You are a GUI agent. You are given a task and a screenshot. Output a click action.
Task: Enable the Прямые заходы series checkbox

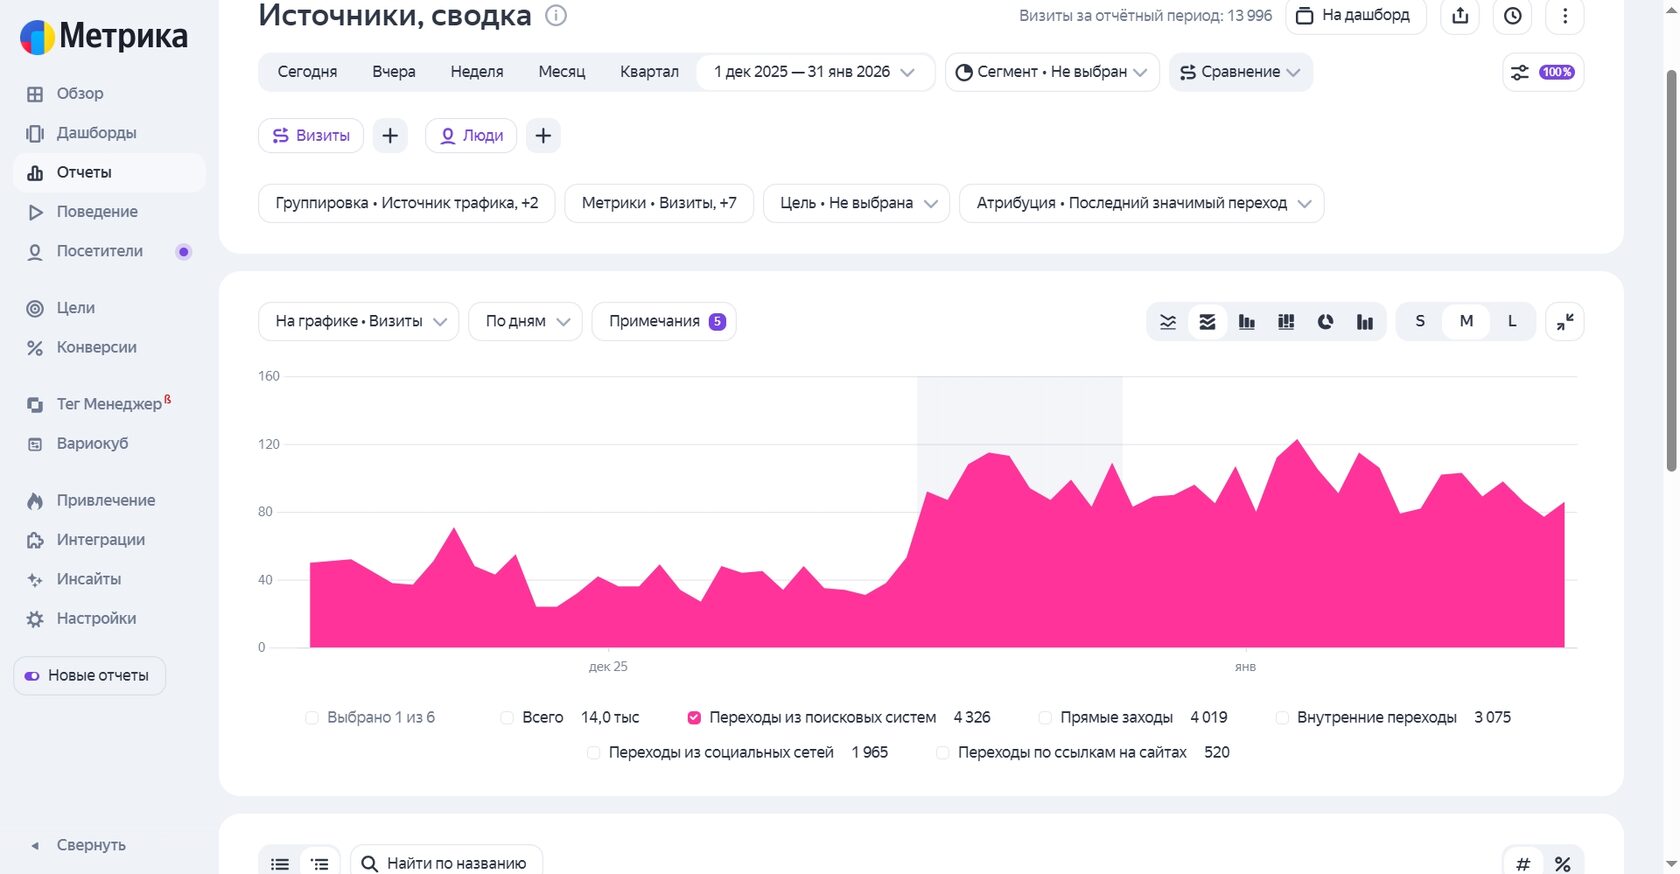coord(1045,718)
